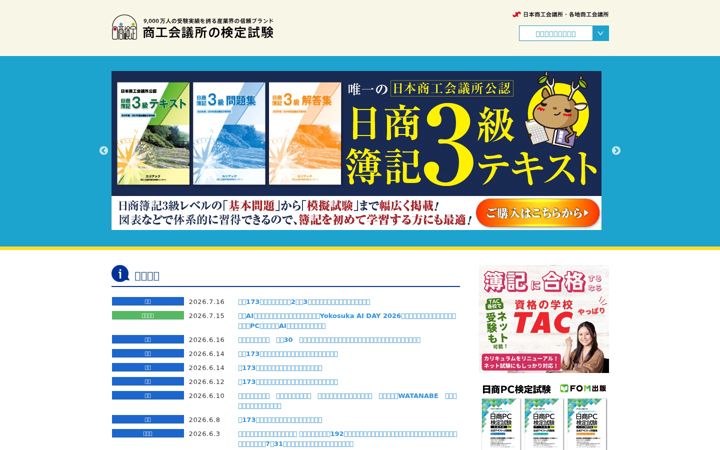Viewport: 720px width, 450px height.
Task: Click the green category tag for 2026.7.15
Action: click(148, 315)
